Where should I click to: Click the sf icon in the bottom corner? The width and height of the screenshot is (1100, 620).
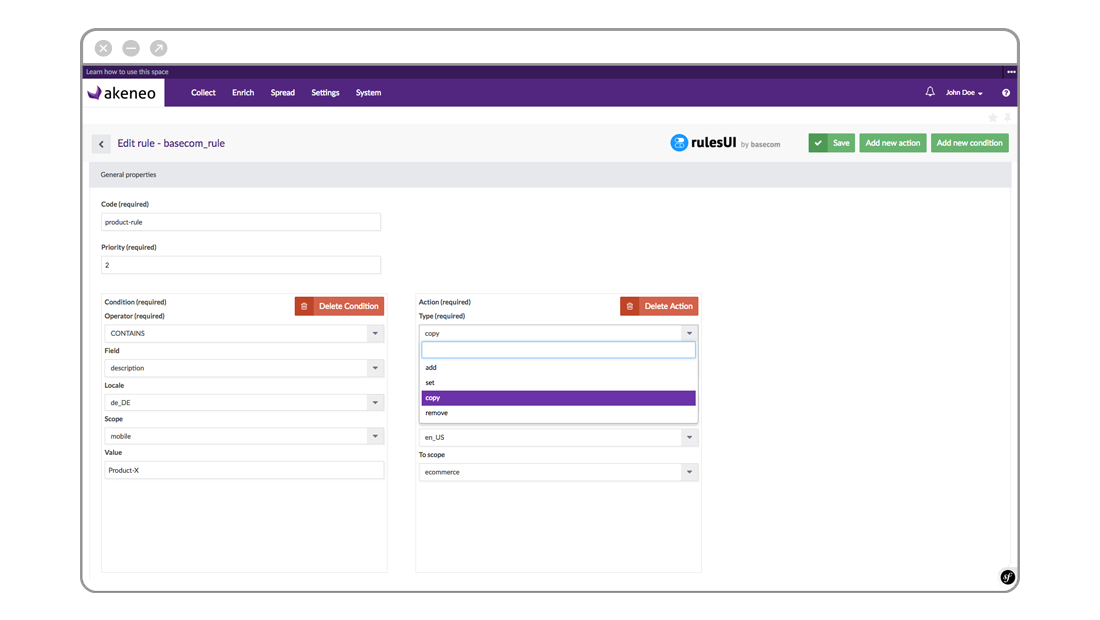tap(1007, 577)
